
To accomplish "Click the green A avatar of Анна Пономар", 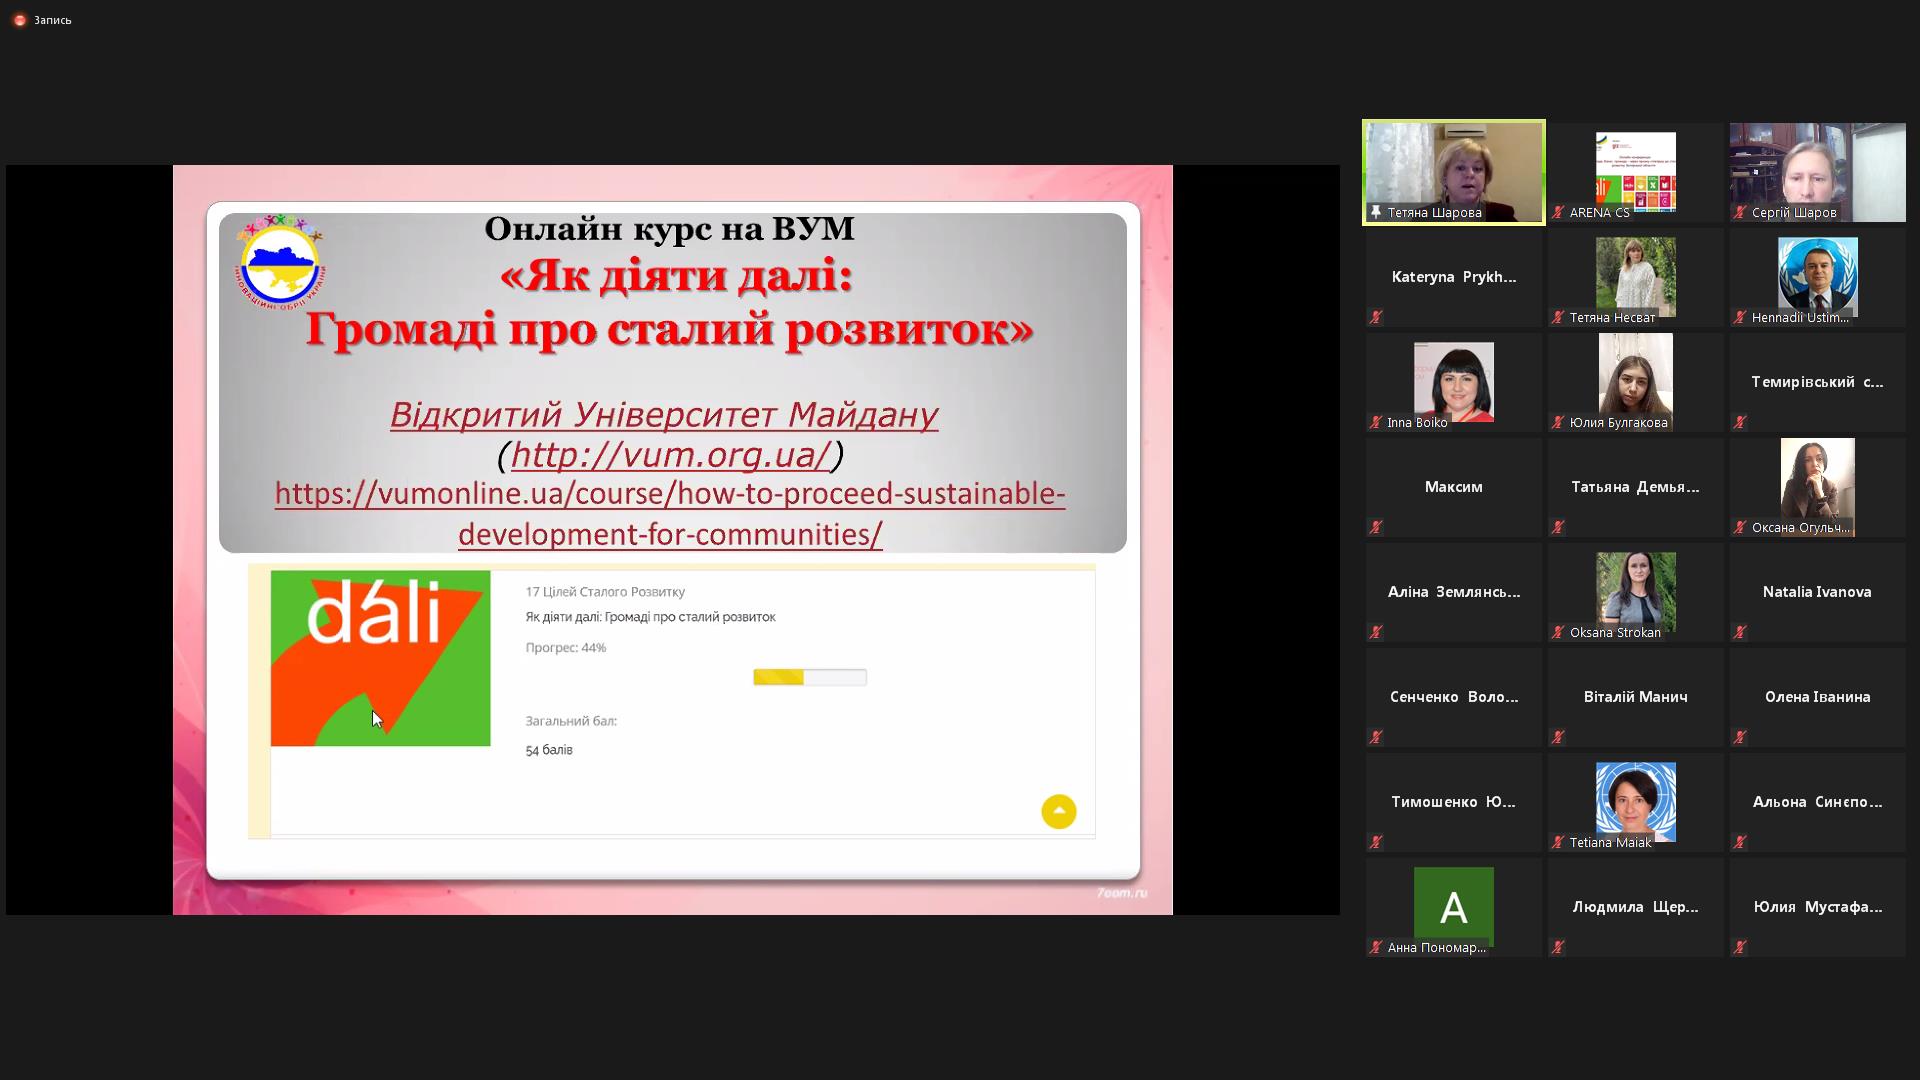I will 1453,906.
